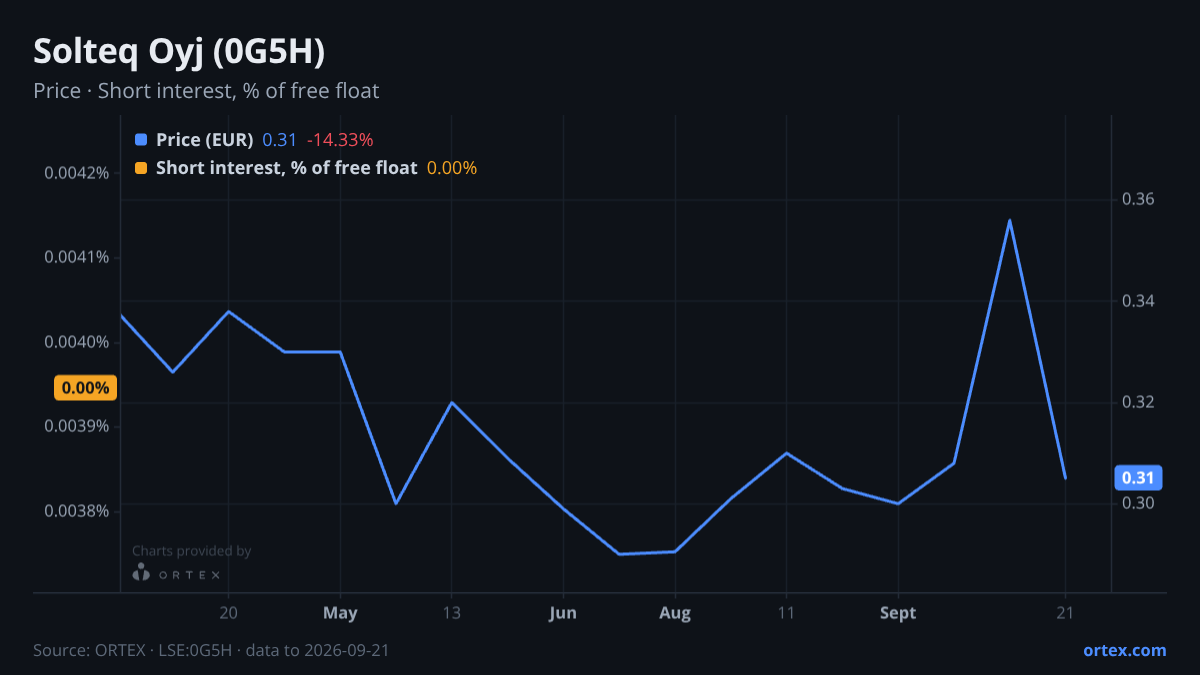Click the 0.36 right axis label
This screenshot has width=1200, height=675.
coord(1138,200)
